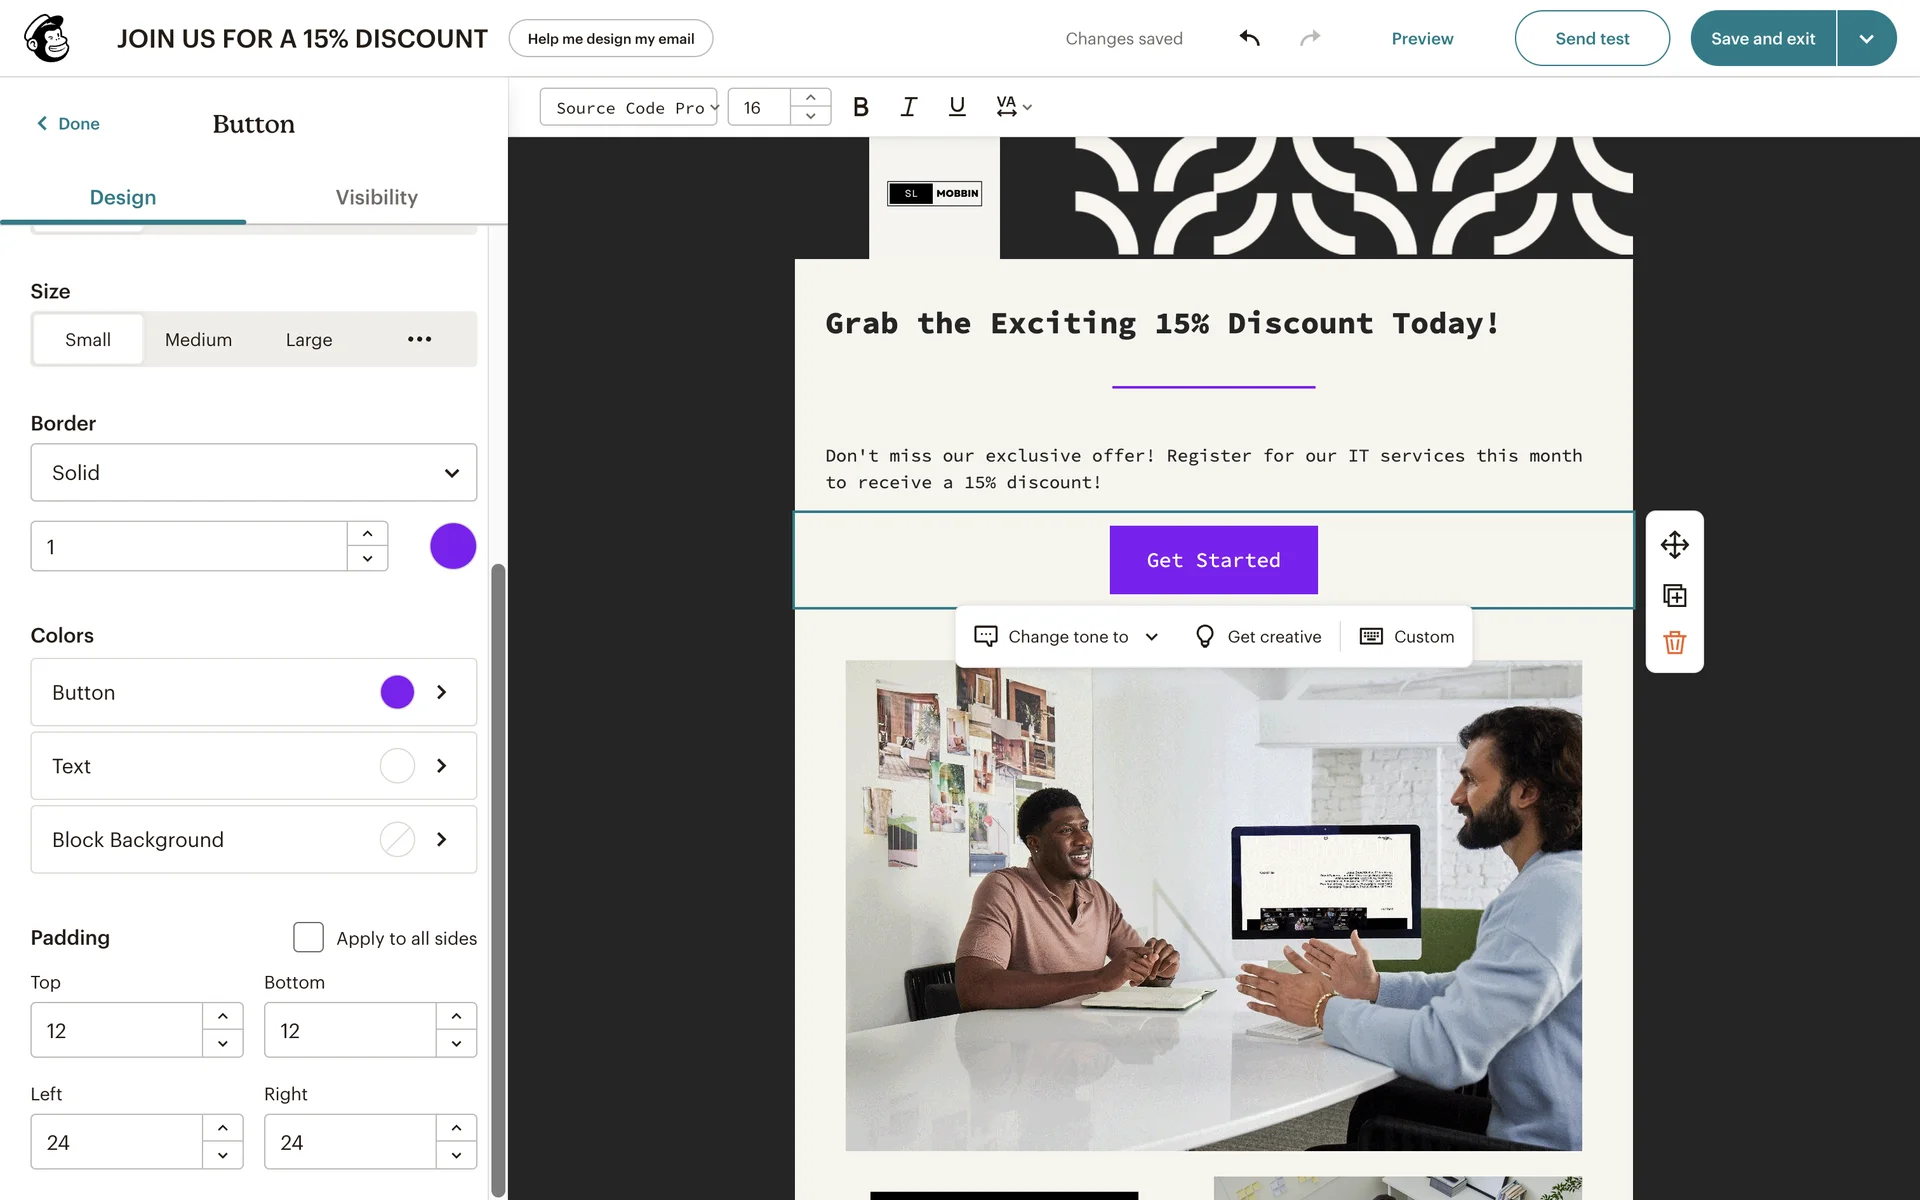Click the purple border color swatch

point(453,546)
